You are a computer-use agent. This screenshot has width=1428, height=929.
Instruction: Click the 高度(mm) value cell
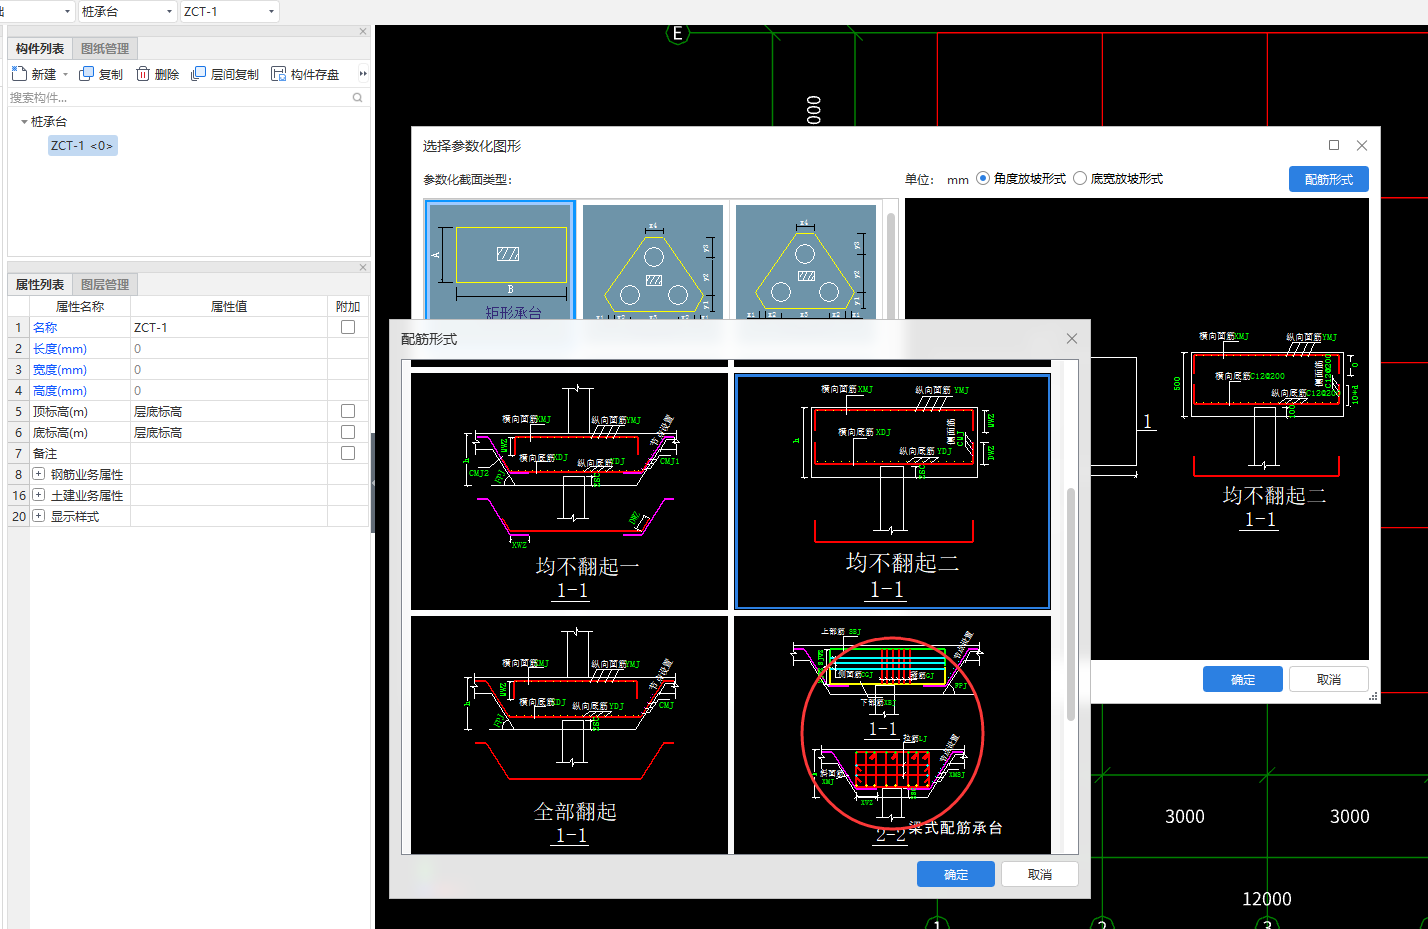point(229,390)
